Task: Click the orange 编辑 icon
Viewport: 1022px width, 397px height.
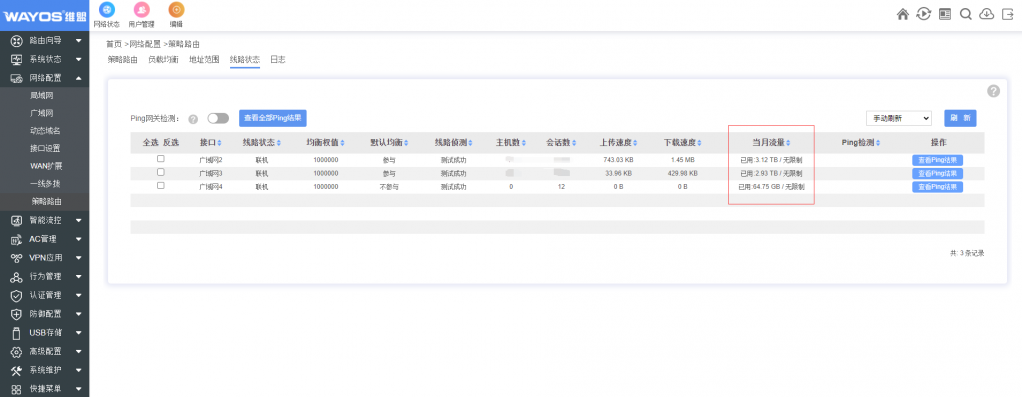Action: [176, 10]
